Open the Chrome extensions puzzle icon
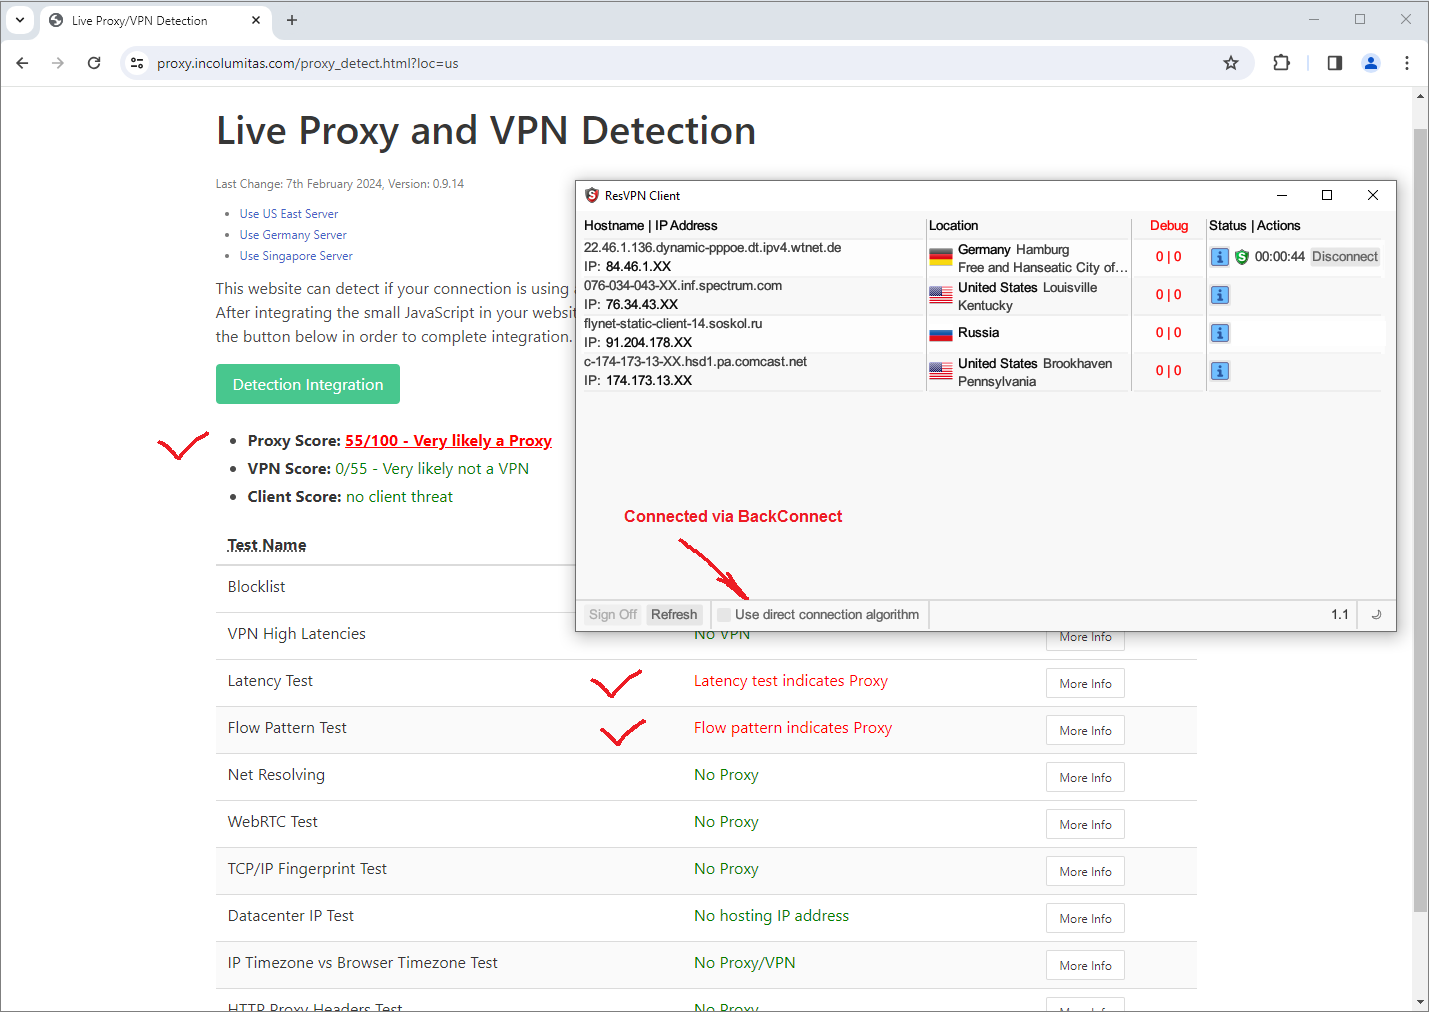 [1281, 63]
